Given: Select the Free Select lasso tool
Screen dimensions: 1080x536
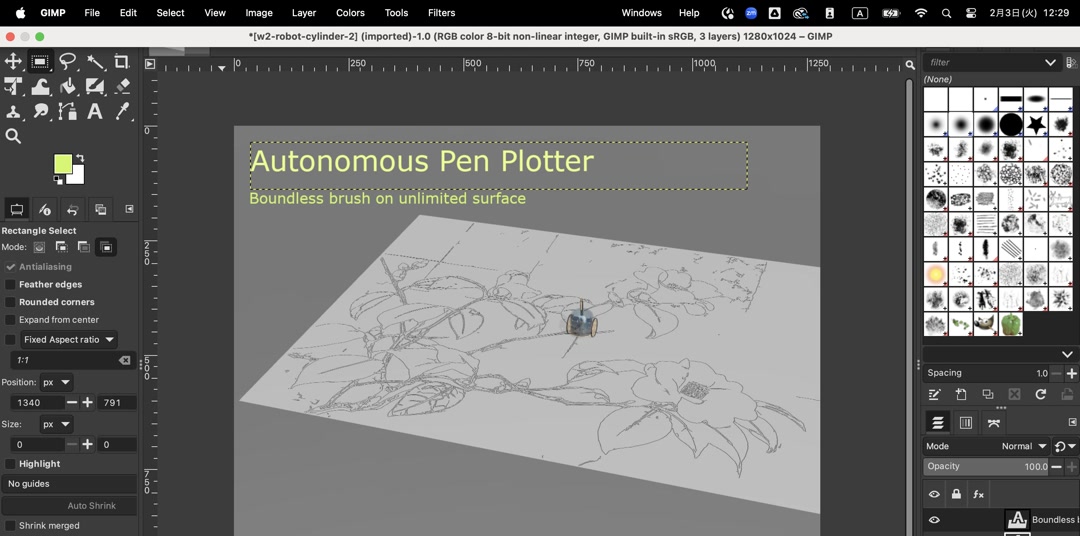Looking at the screenshot, I should (68, 61).
